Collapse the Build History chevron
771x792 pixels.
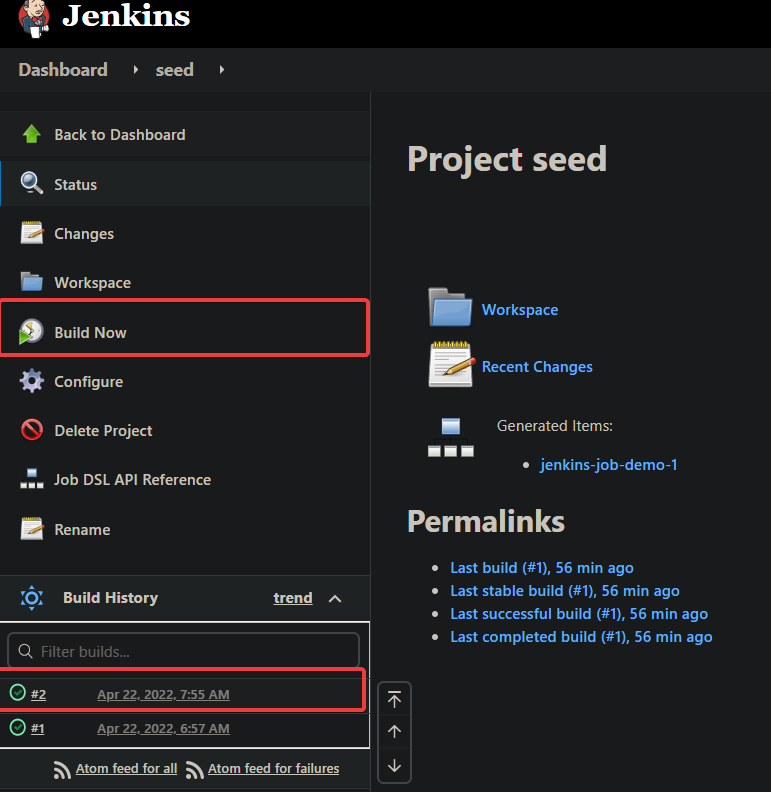pos(335,599)
